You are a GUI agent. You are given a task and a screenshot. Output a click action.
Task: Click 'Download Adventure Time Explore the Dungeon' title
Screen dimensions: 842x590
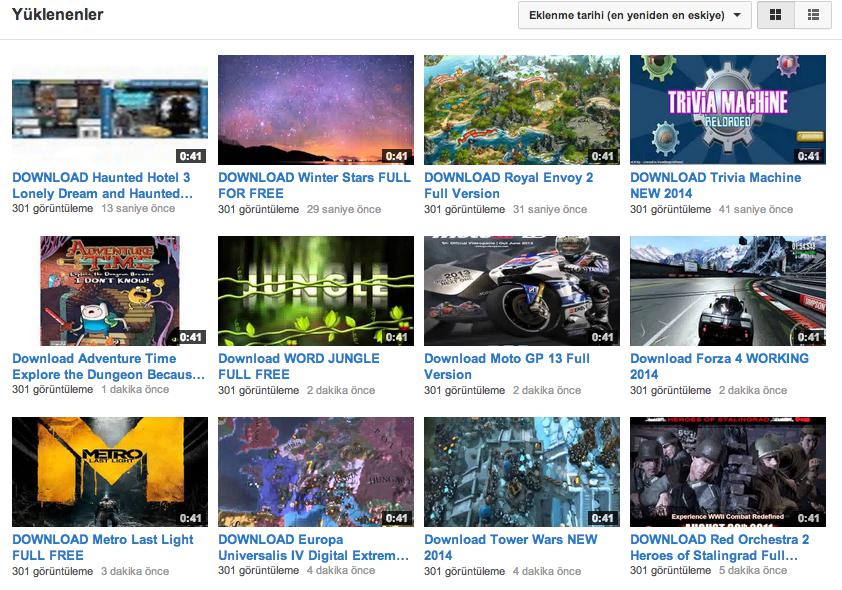coord(108,366)
